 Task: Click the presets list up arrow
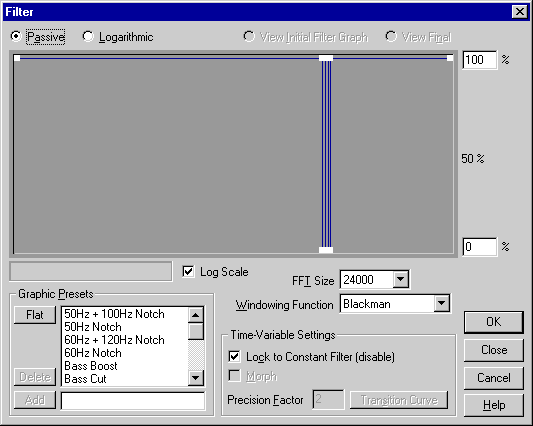coord(196,315)
